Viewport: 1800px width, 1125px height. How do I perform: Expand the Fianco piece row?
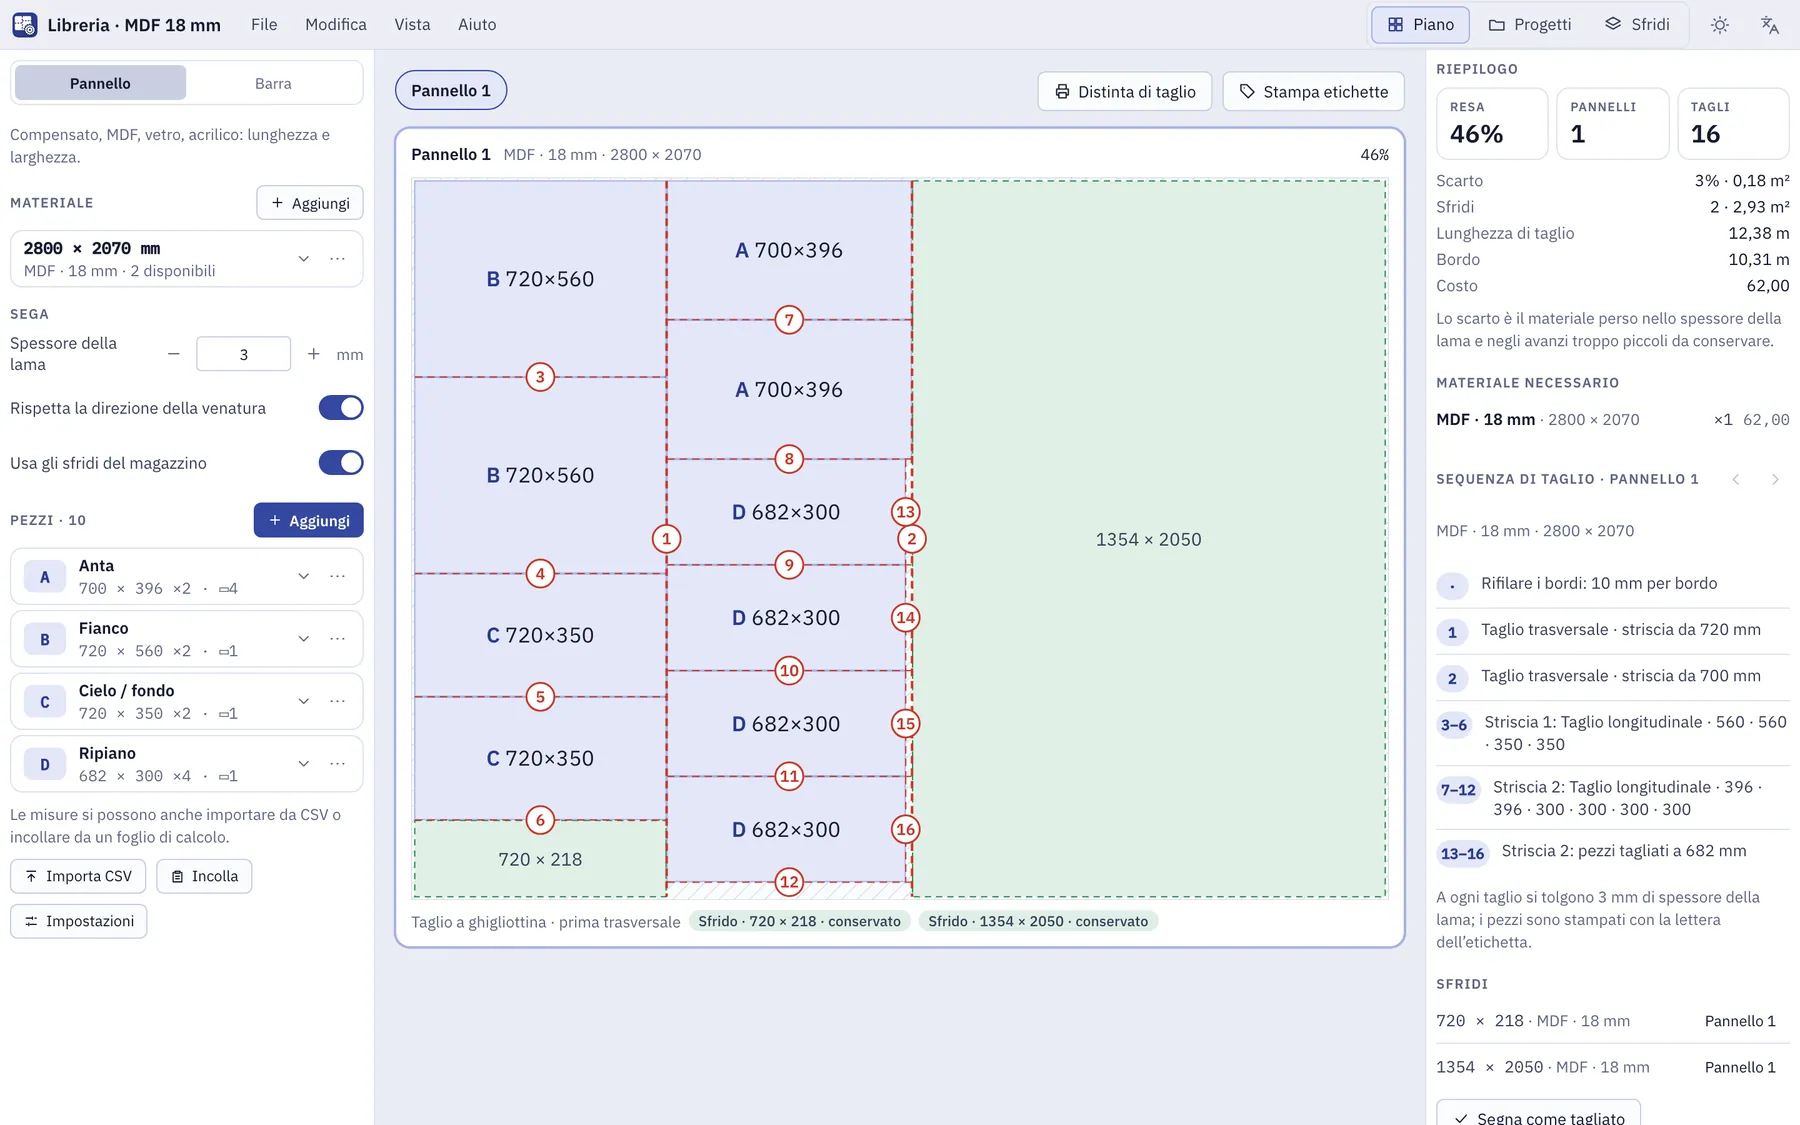pyautogui.click(x=303, y=639)
